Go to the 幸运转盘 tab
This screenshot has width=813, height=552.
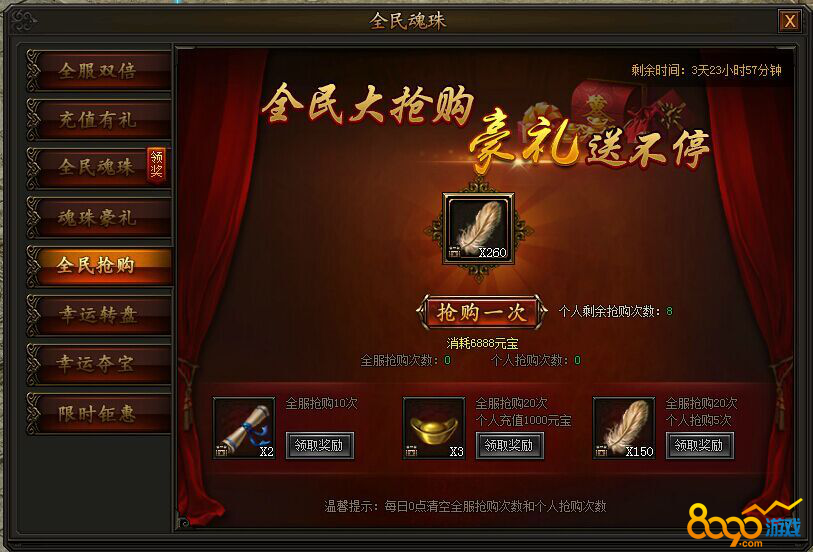click(99, 315)
